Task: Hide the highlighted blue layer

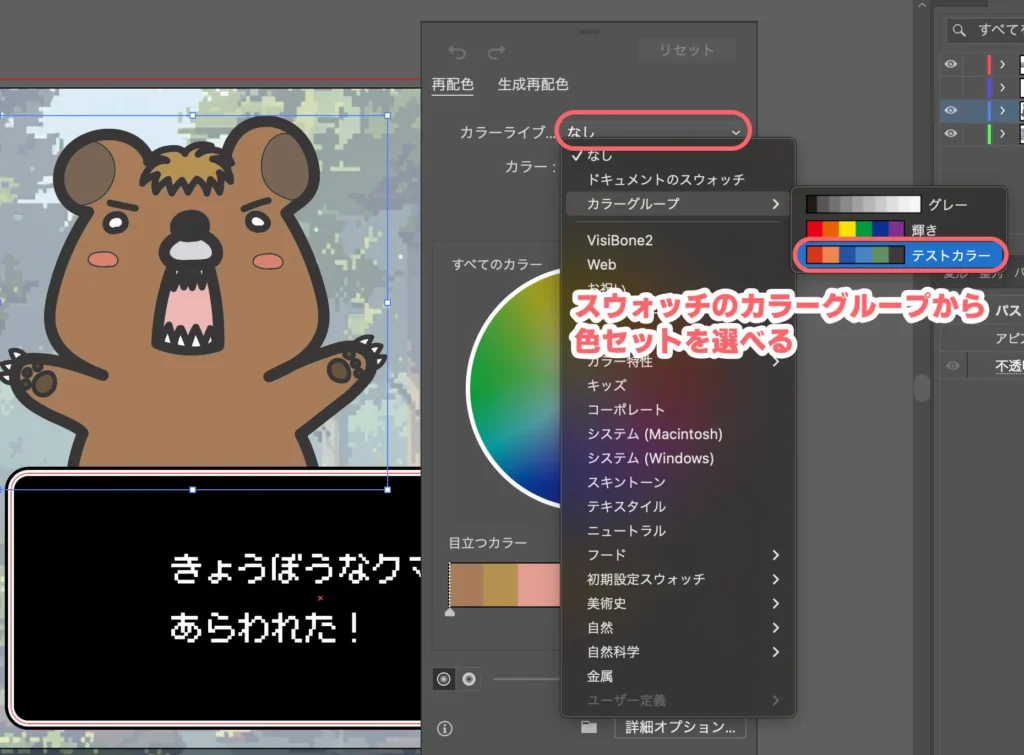Action: [x=951, y=110]
